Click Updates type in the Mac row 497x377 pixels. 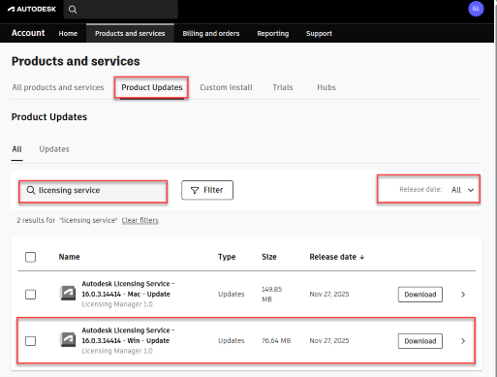(231, 294)
